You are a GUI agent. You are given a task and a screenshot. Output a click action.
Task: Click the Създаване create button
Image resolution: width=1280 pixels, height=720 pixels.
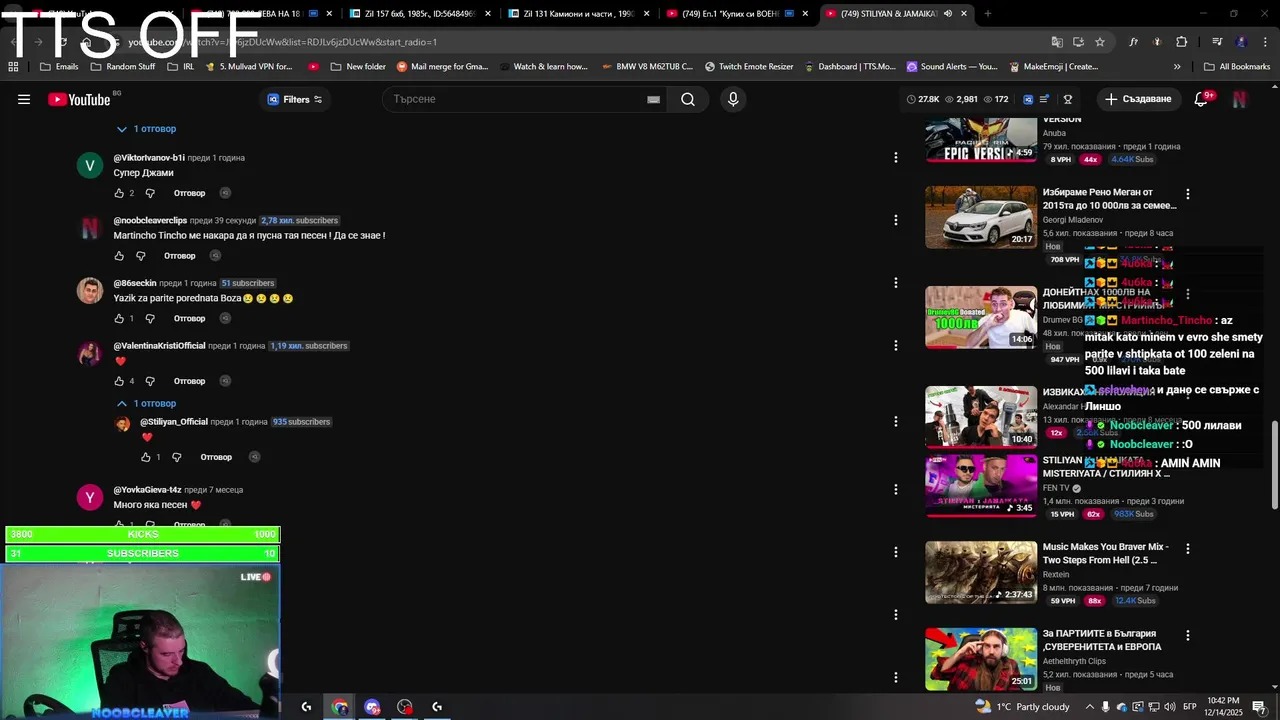(1138, 99)
